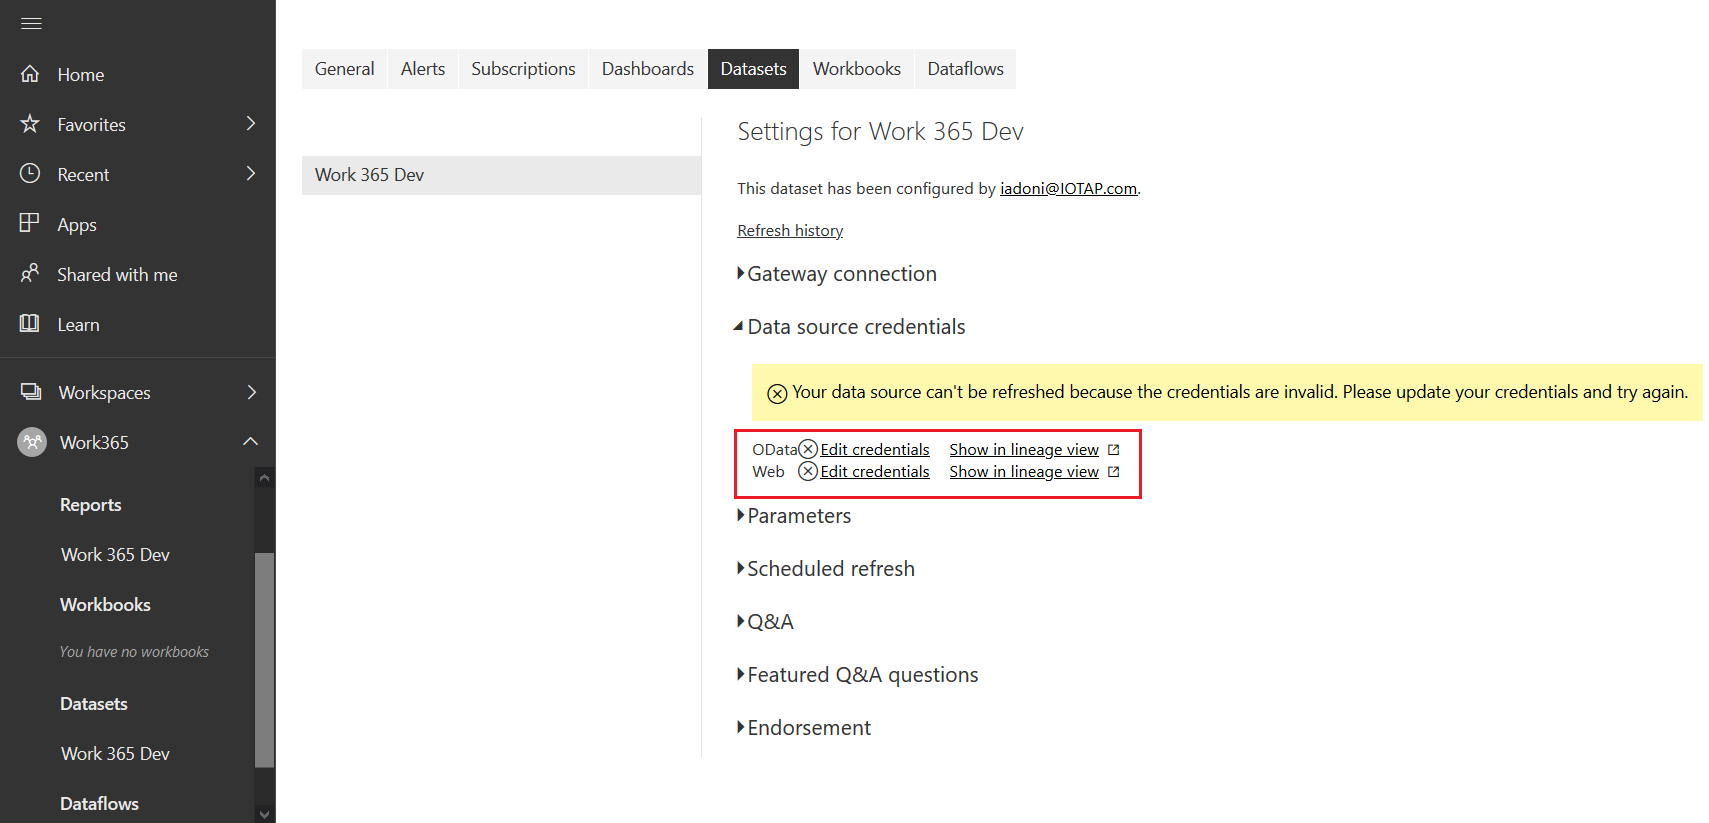Toggle the hamburger navigation menu
The image size is (1709, 823).
click(31, 23)
